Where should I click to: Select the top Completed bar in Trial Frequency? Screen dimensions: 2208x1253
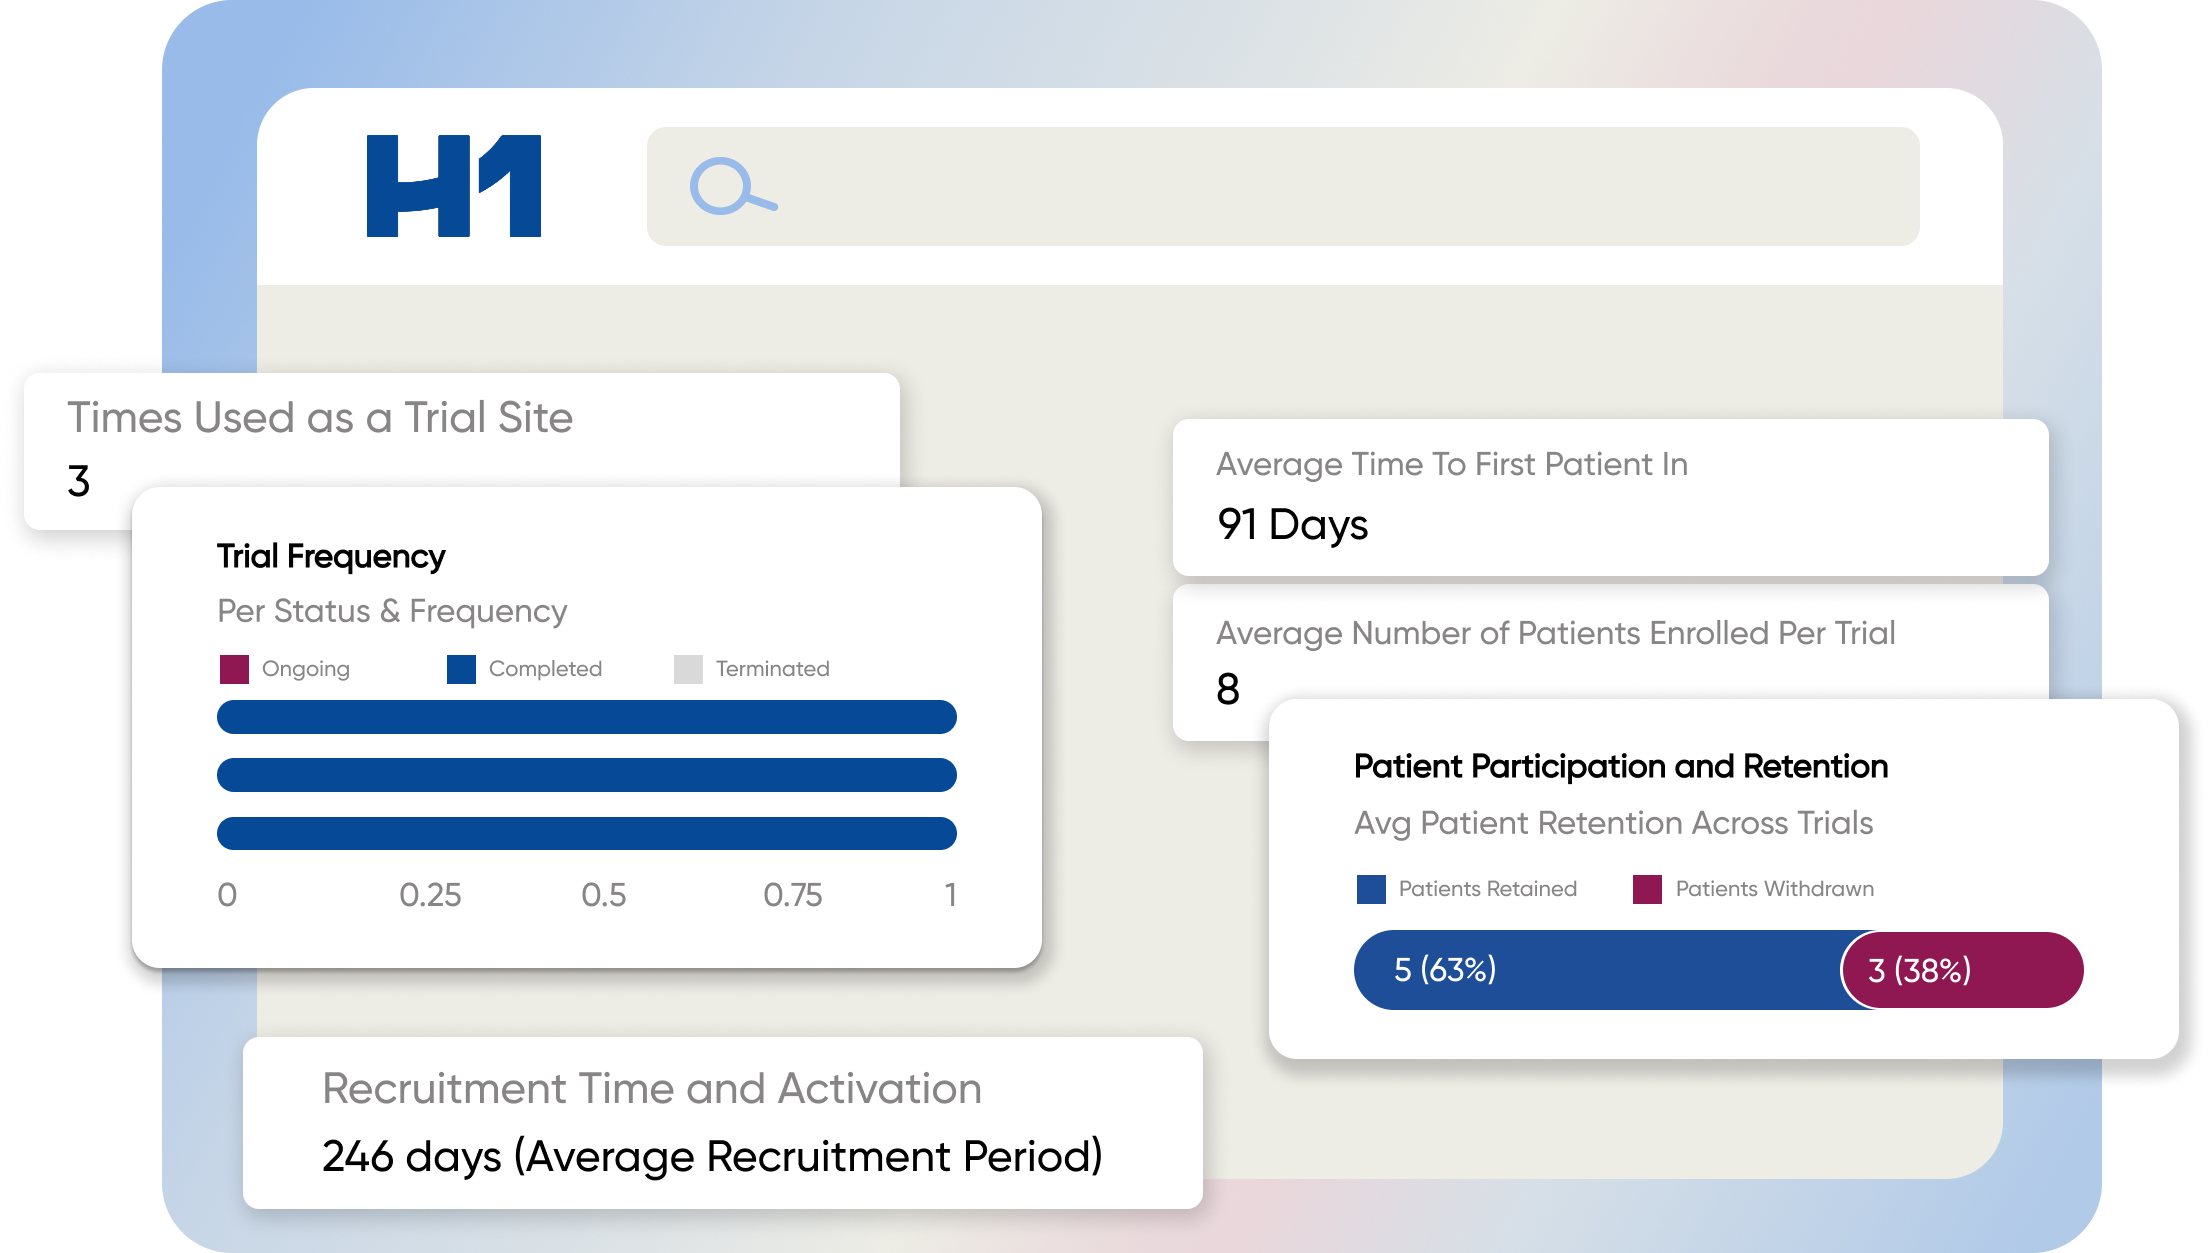coord(587,717)
